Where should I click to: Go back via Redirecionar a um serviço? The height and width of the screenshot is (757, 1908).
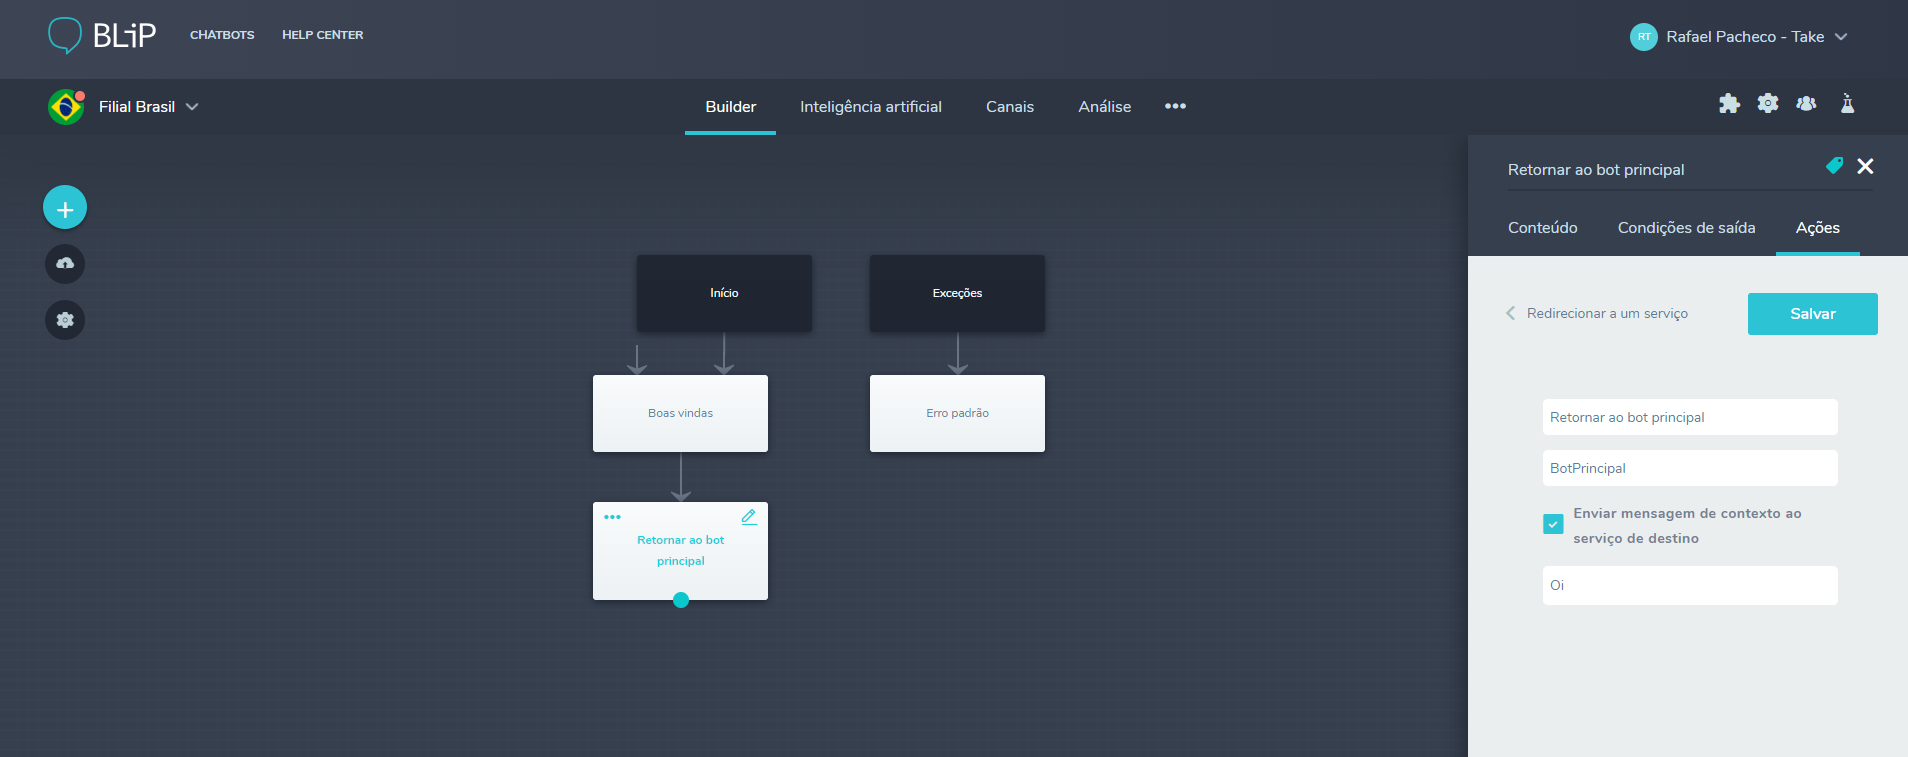point(1597,314)
